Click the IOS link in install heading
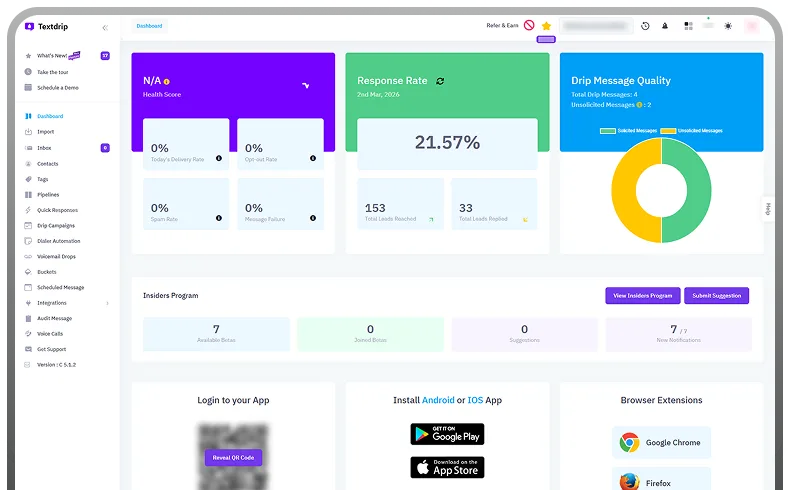The width and height of the screenshot is (790, 490). [x=475, y=400]
